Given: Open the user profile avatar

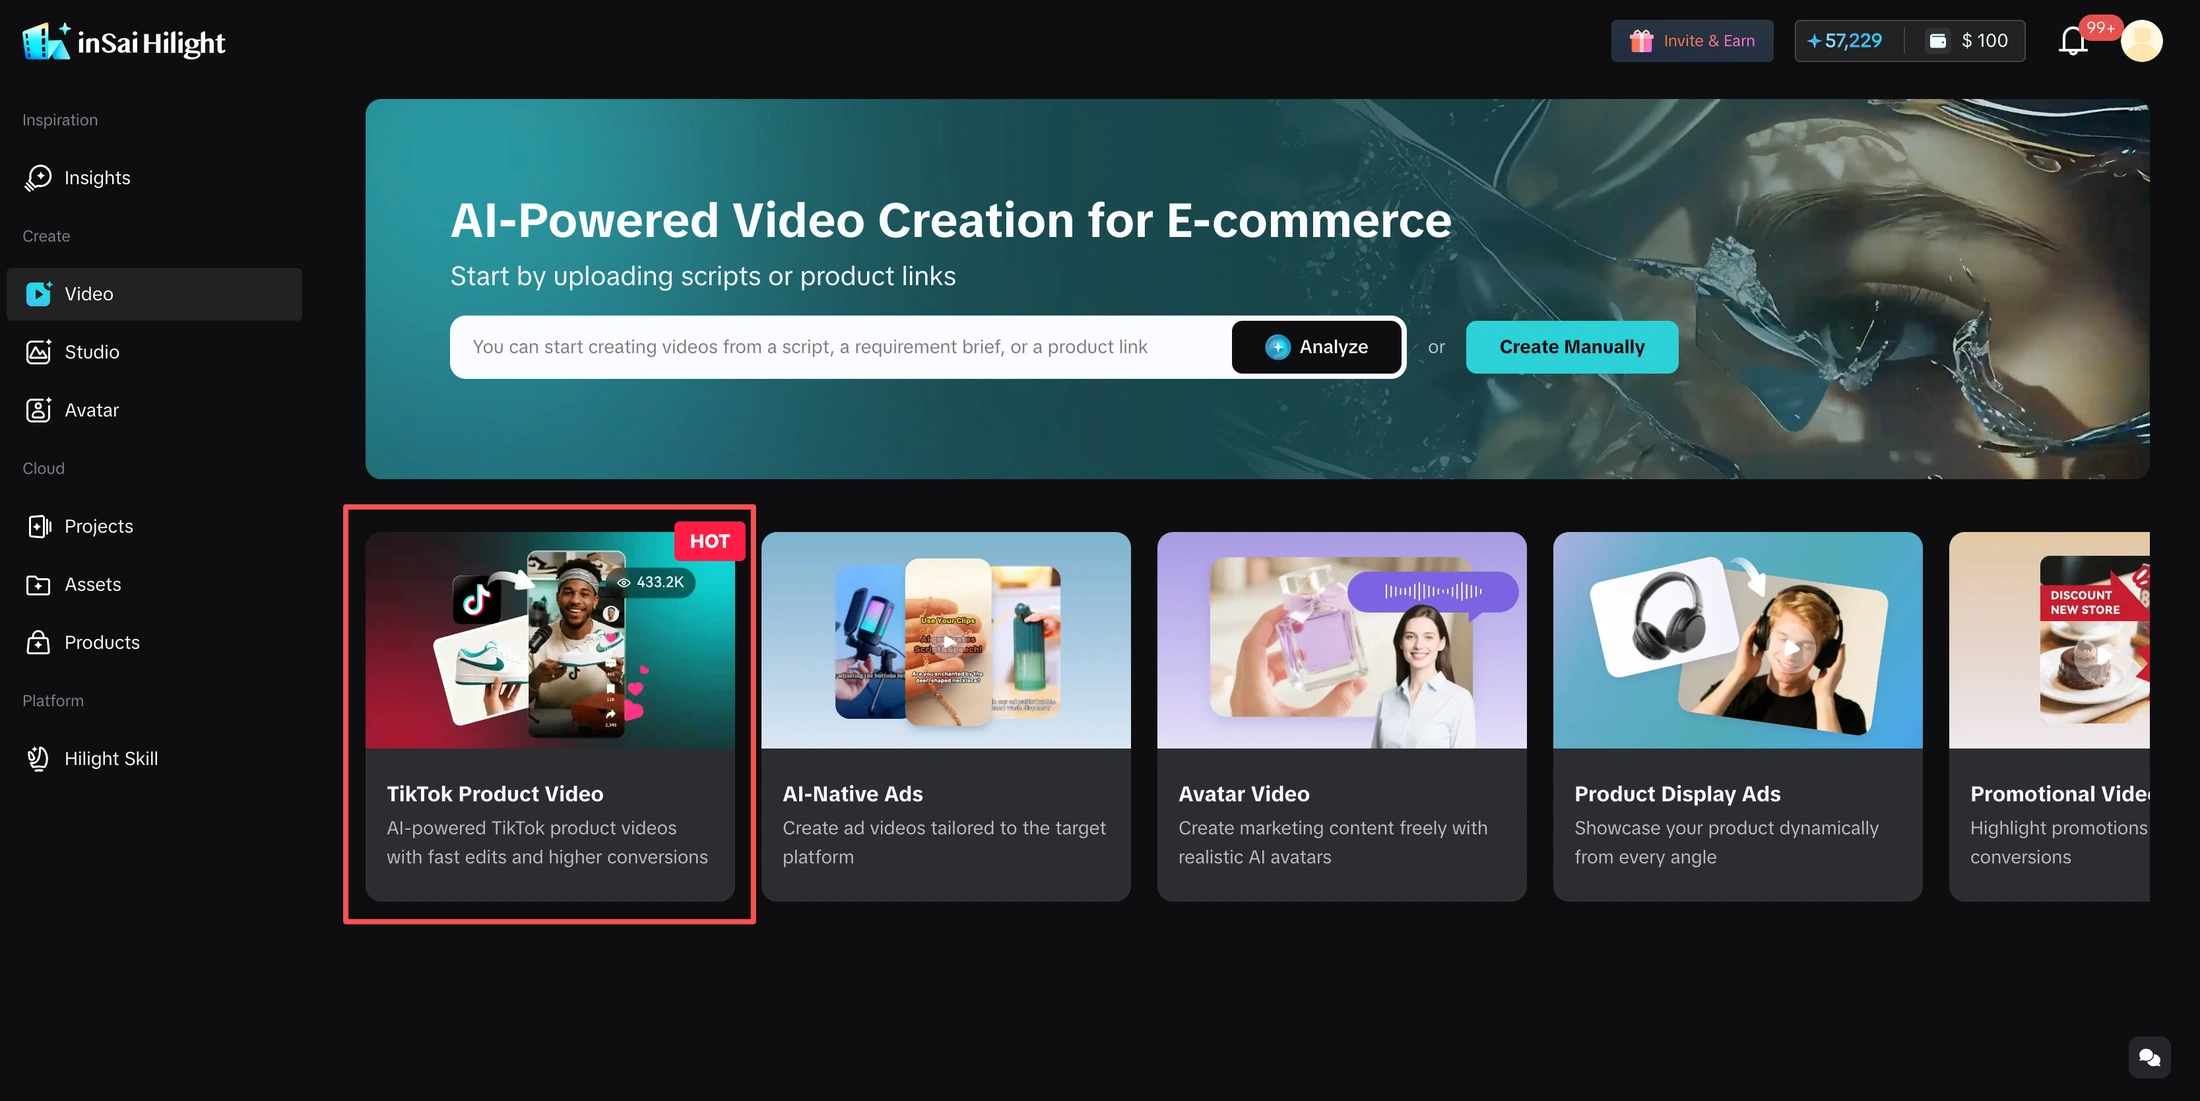Looking at the screenshot, I should coord(2142,41).
